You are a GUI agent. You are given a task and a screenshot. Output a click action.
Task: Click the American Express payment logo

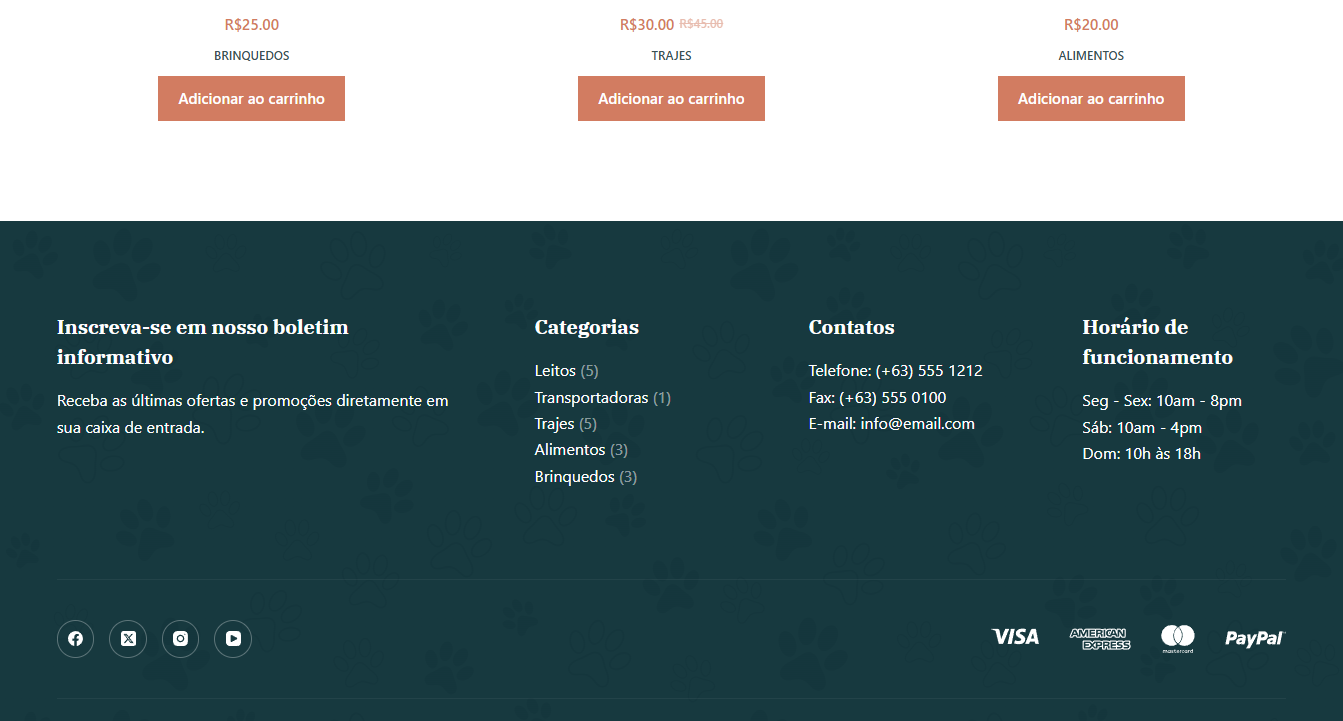tap(1099, 639)
